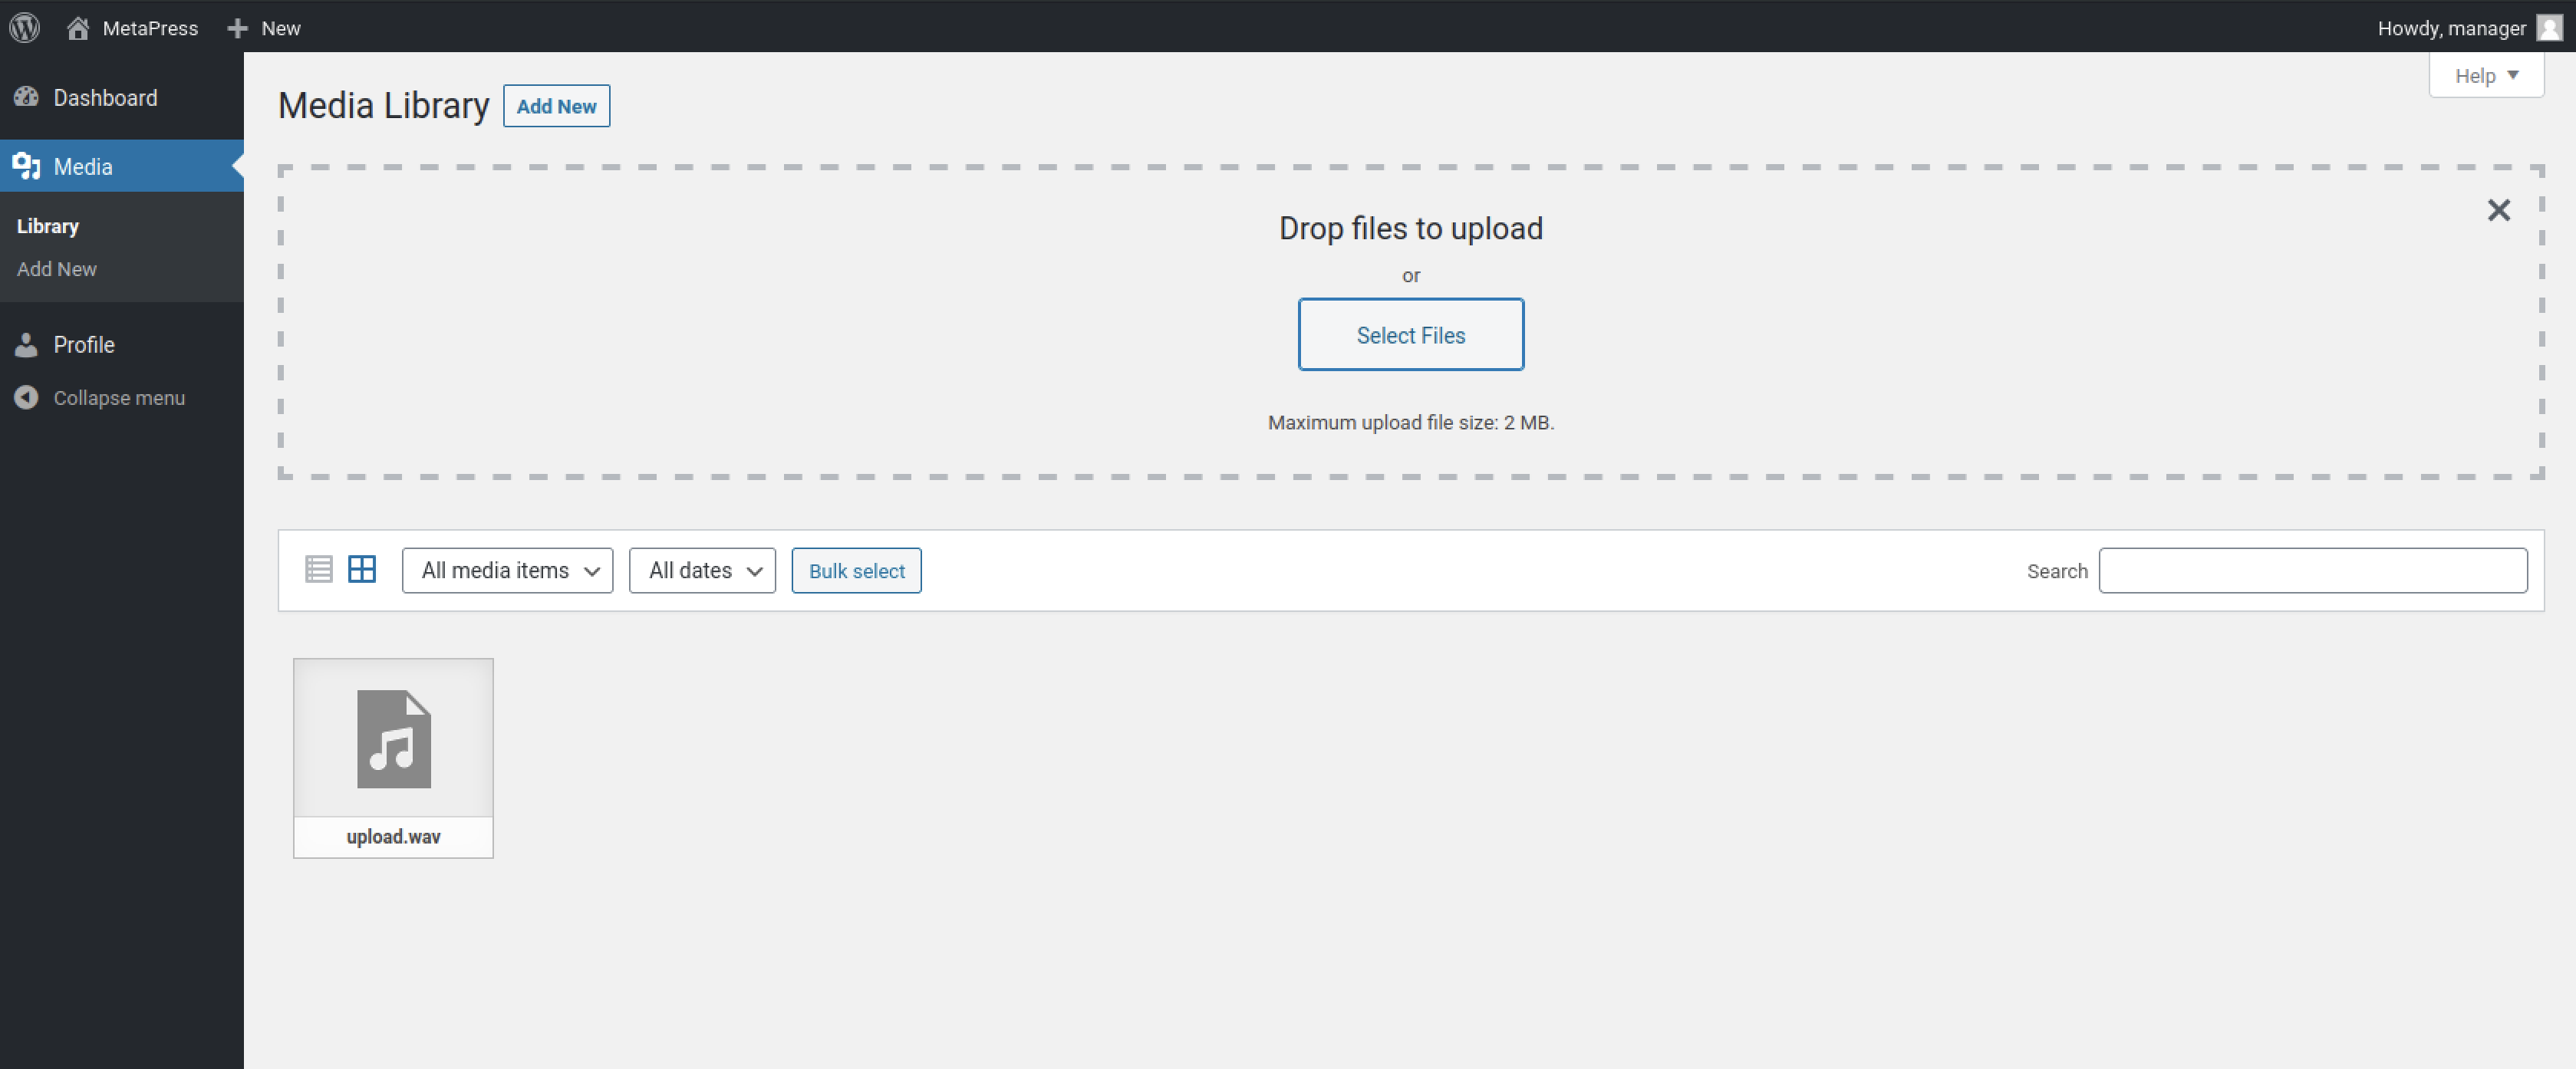The image size is (2576, 1069).
Task: Click the Select Files button
Action: pyautogui.click(x=1410, y=335)
